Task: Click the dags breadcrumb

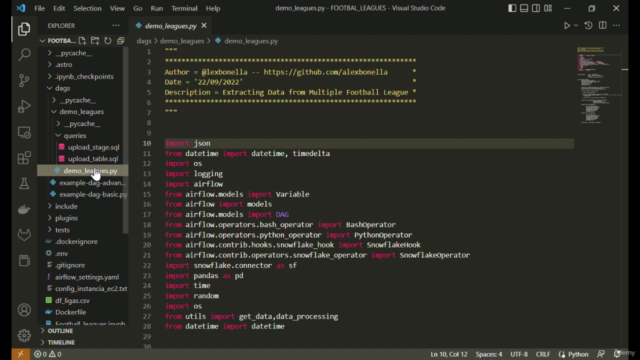Action: (144, 41)
